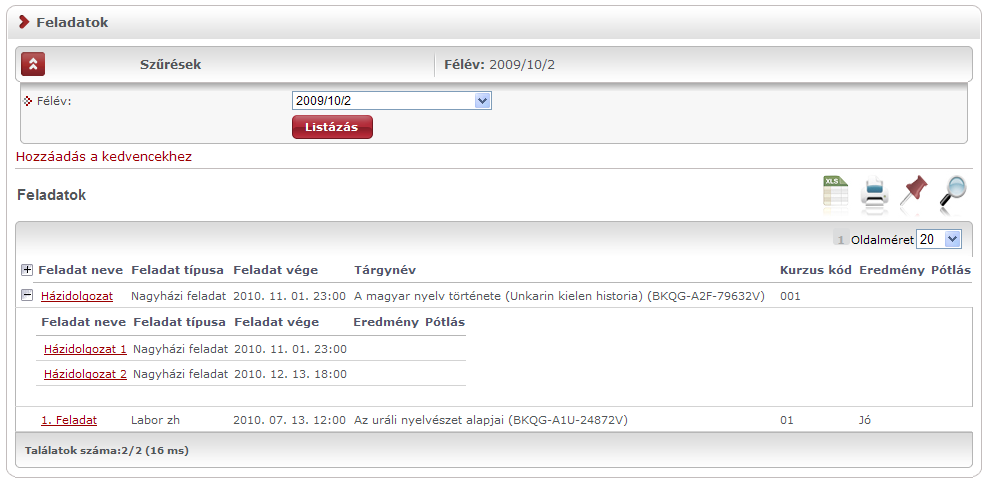Collapse the Házidolgozat row
988x483 pixels.
click(26, 295)
